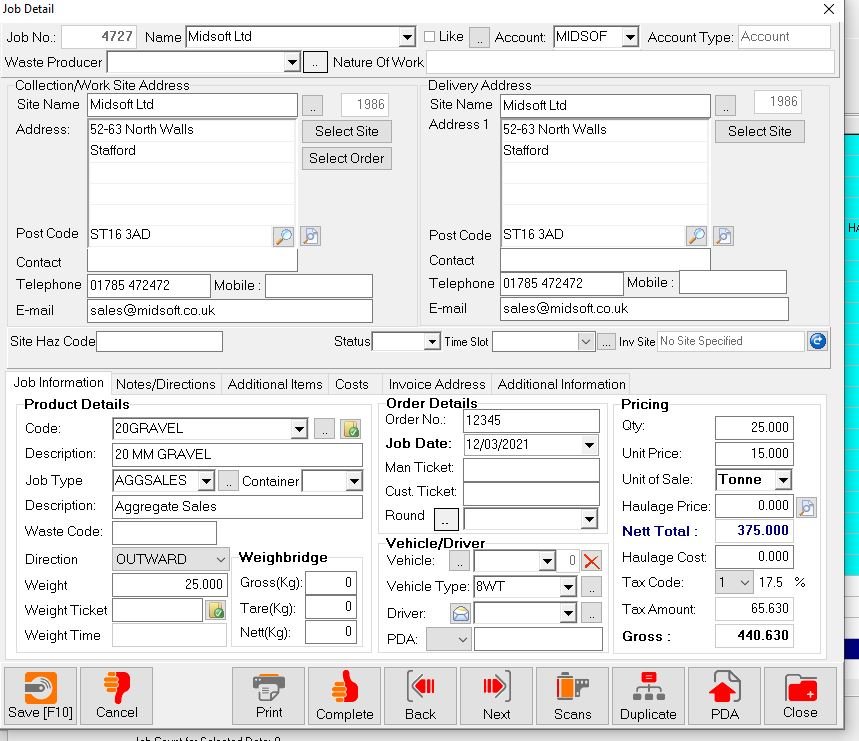Click the browse button beside Like checkbox

click(x=479, y=38)
